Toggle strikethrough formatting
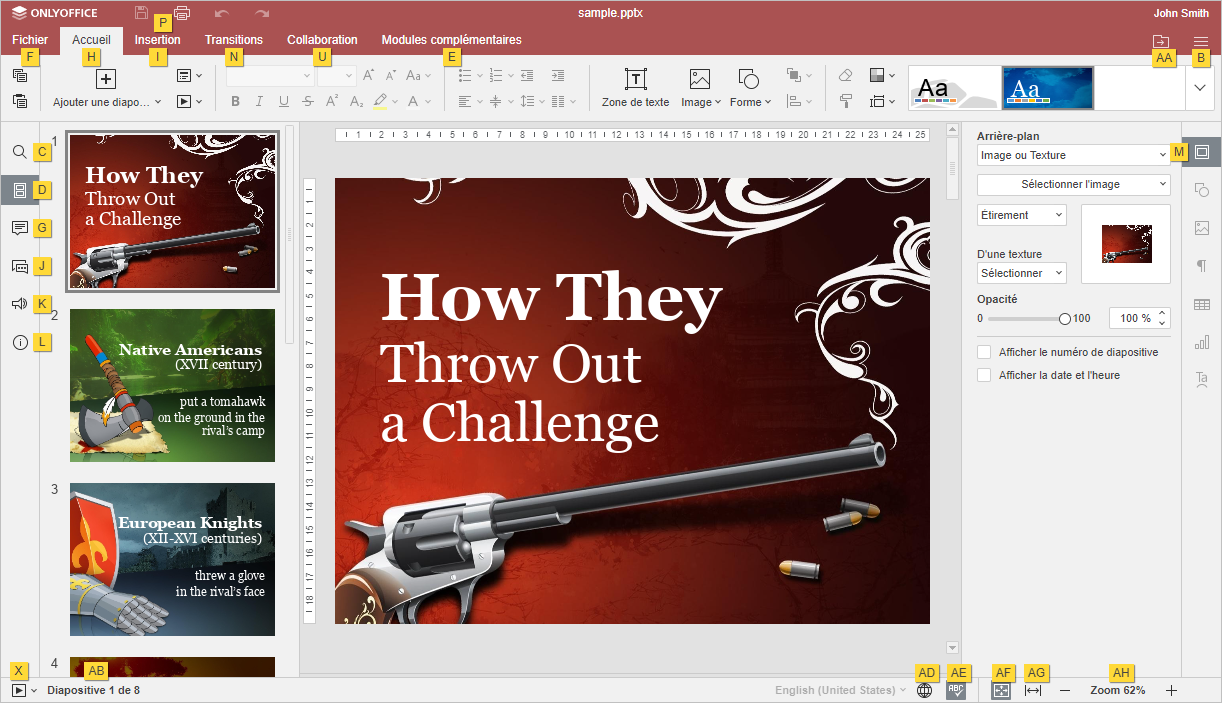The height and width of the screenshot is (703, 1222). click(x=307, y=101)
